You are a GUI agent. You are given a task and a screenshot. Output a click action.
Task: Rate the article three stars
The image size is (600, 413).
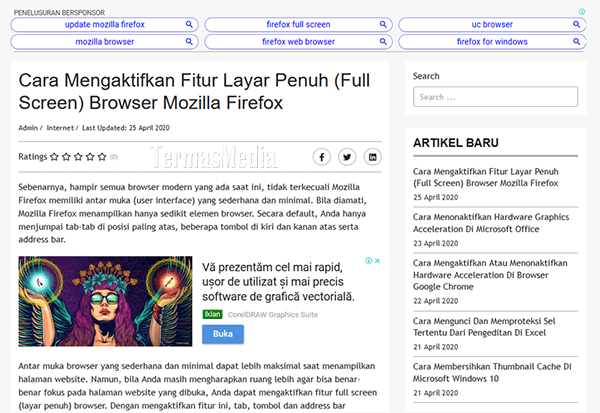pyautogui.click(x=78, y=157)
